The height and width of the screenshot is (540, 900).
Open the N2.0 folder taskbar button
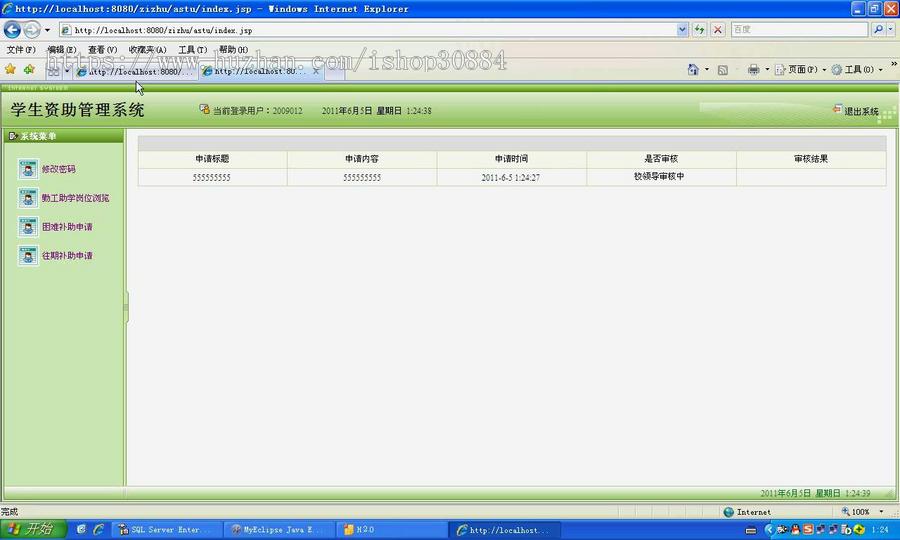pyautogui.click(x=391, y=530)
